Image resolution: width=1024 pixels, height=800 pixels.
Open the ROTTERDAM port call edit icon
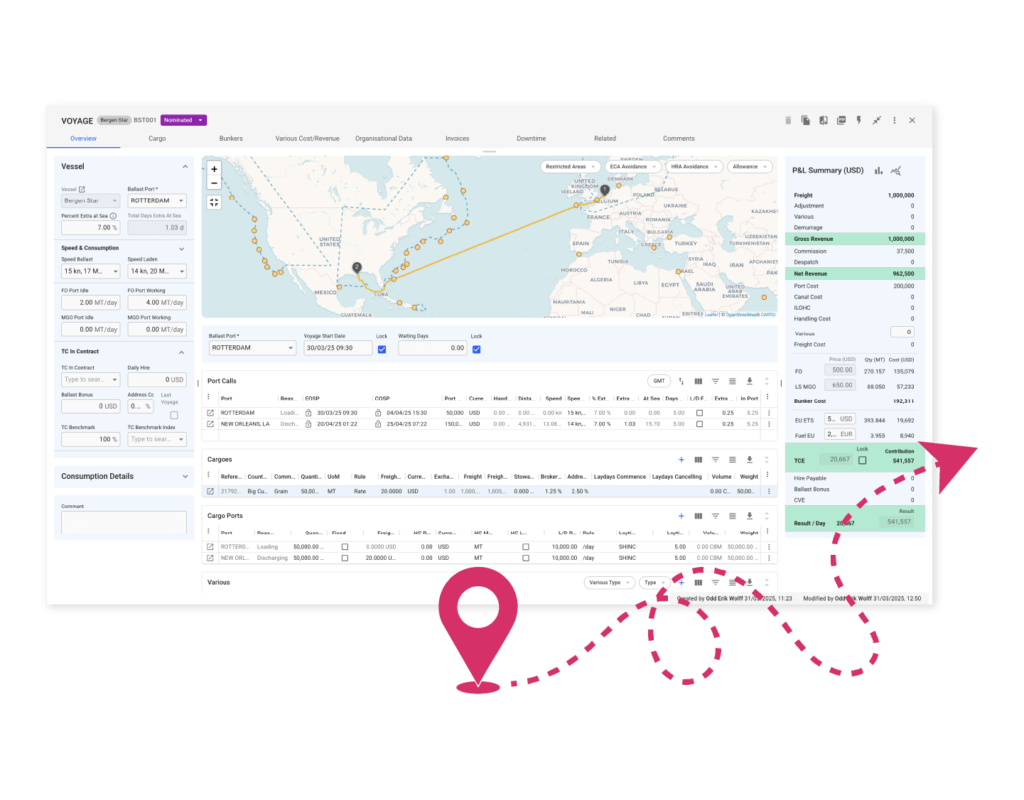[210, 413]
